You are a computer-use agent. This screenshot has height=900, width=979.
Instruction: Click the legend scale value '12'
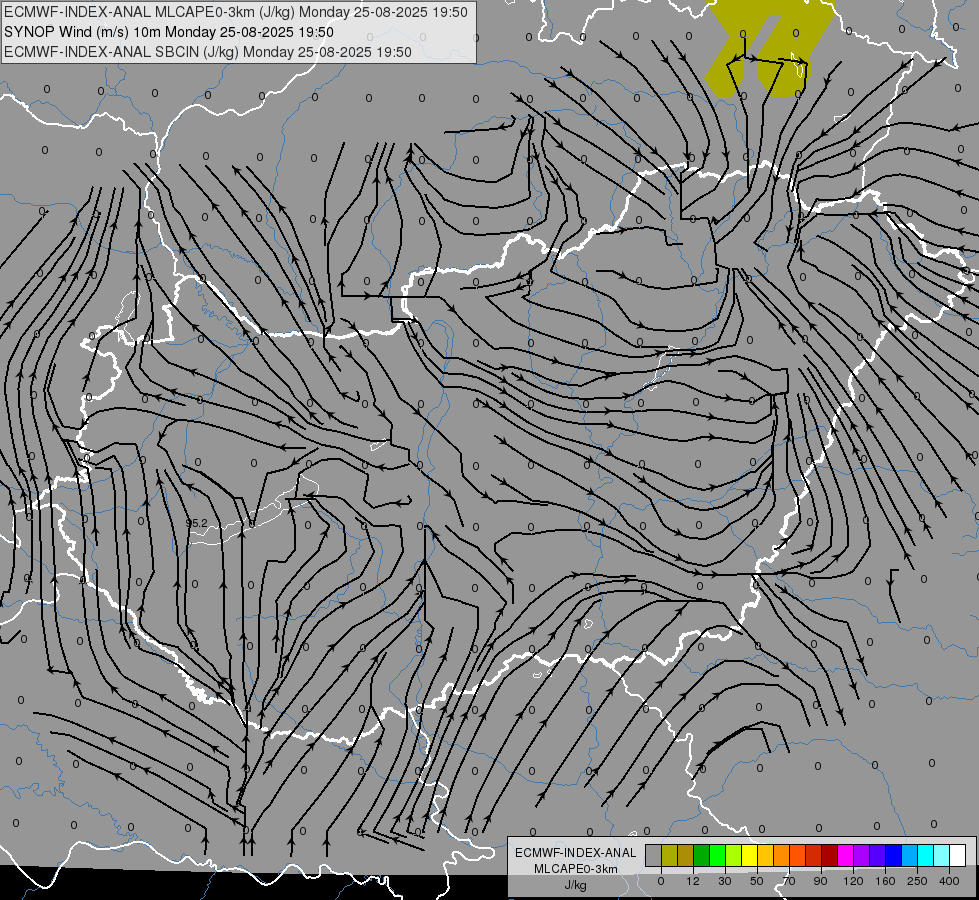coord(692,881)
